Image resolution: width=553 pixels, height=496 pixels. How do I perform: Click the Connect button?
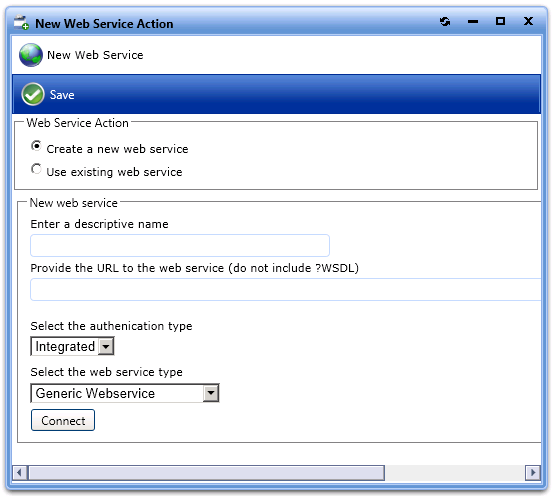pos(63,420)
